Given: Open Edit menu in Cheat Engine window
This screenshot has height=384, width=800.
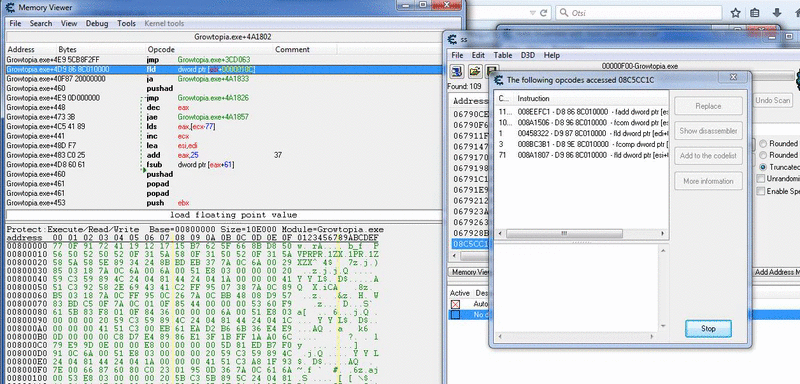Looking at the screenshot, I should tap(478, 55).
